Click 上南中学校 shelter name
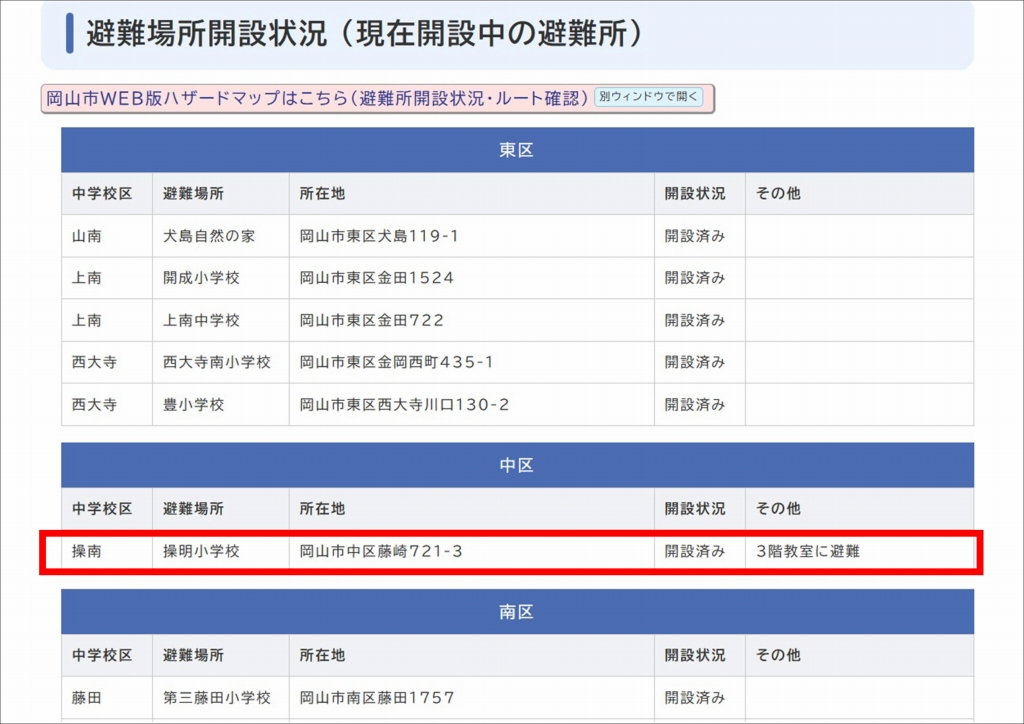The image size is (1024, 724). 201,320
